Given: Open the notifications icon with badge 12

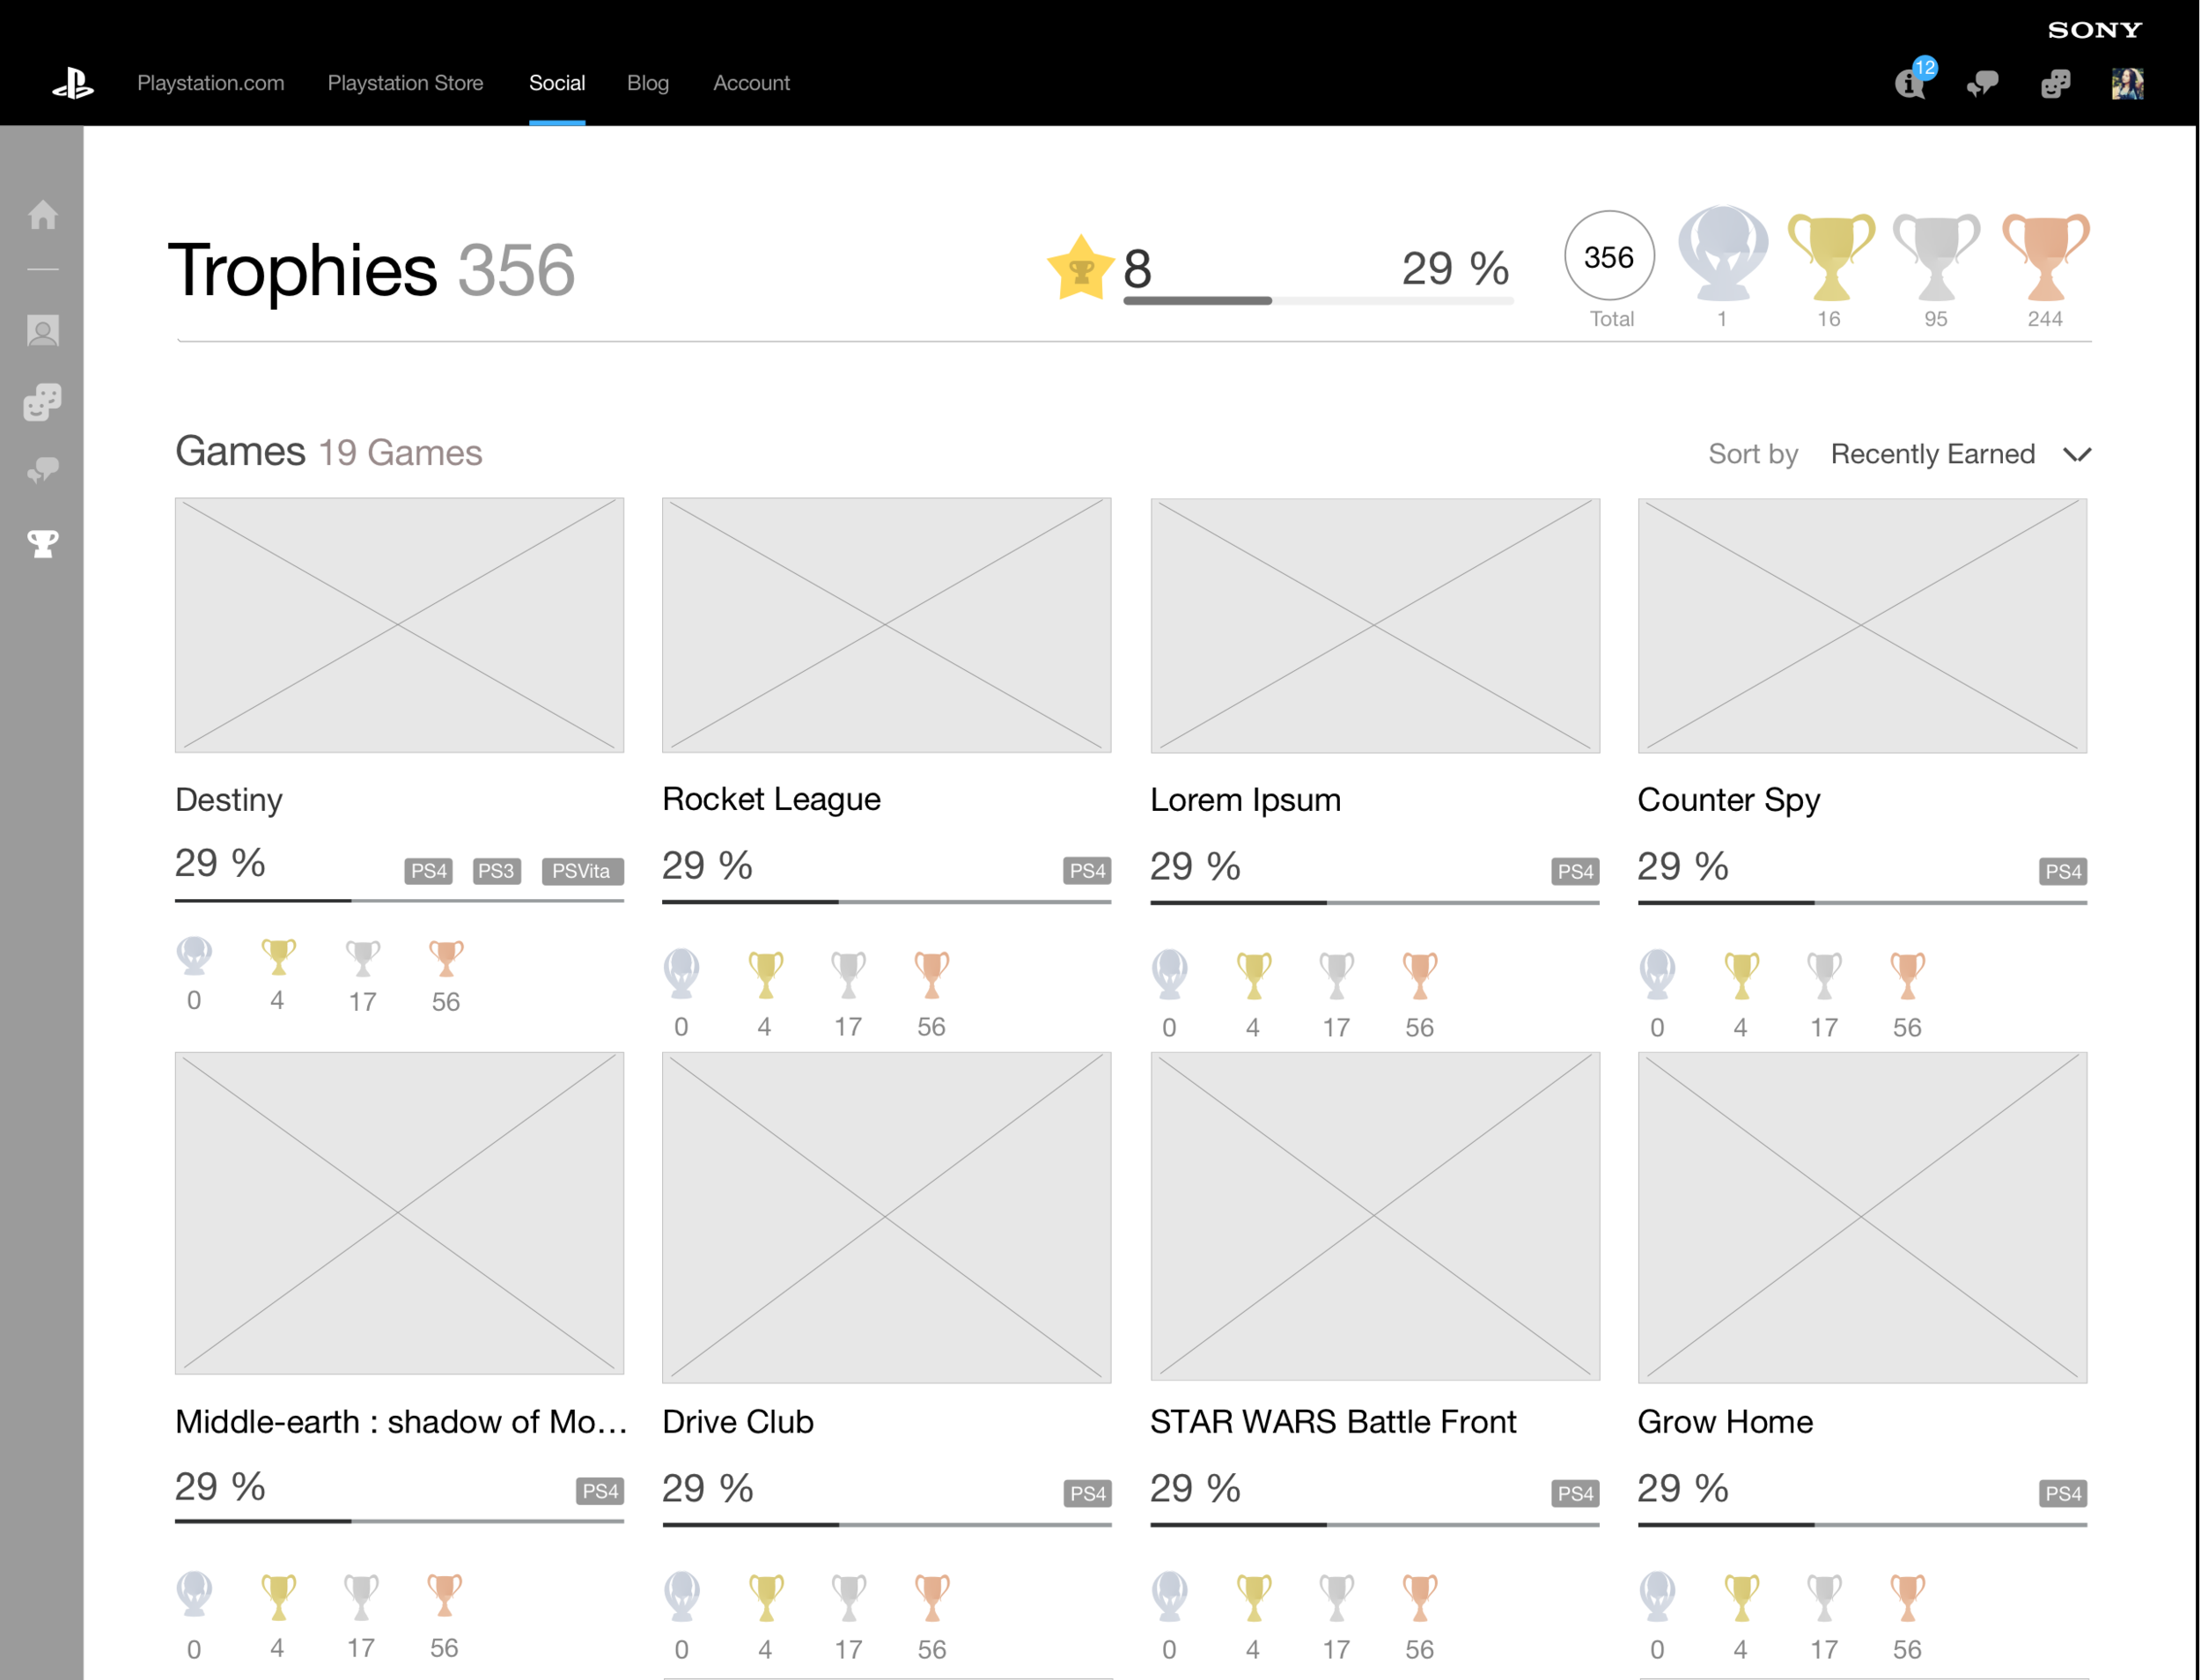Looking at the screenshot, I should pyautogui.click(x=1912, y=82).
